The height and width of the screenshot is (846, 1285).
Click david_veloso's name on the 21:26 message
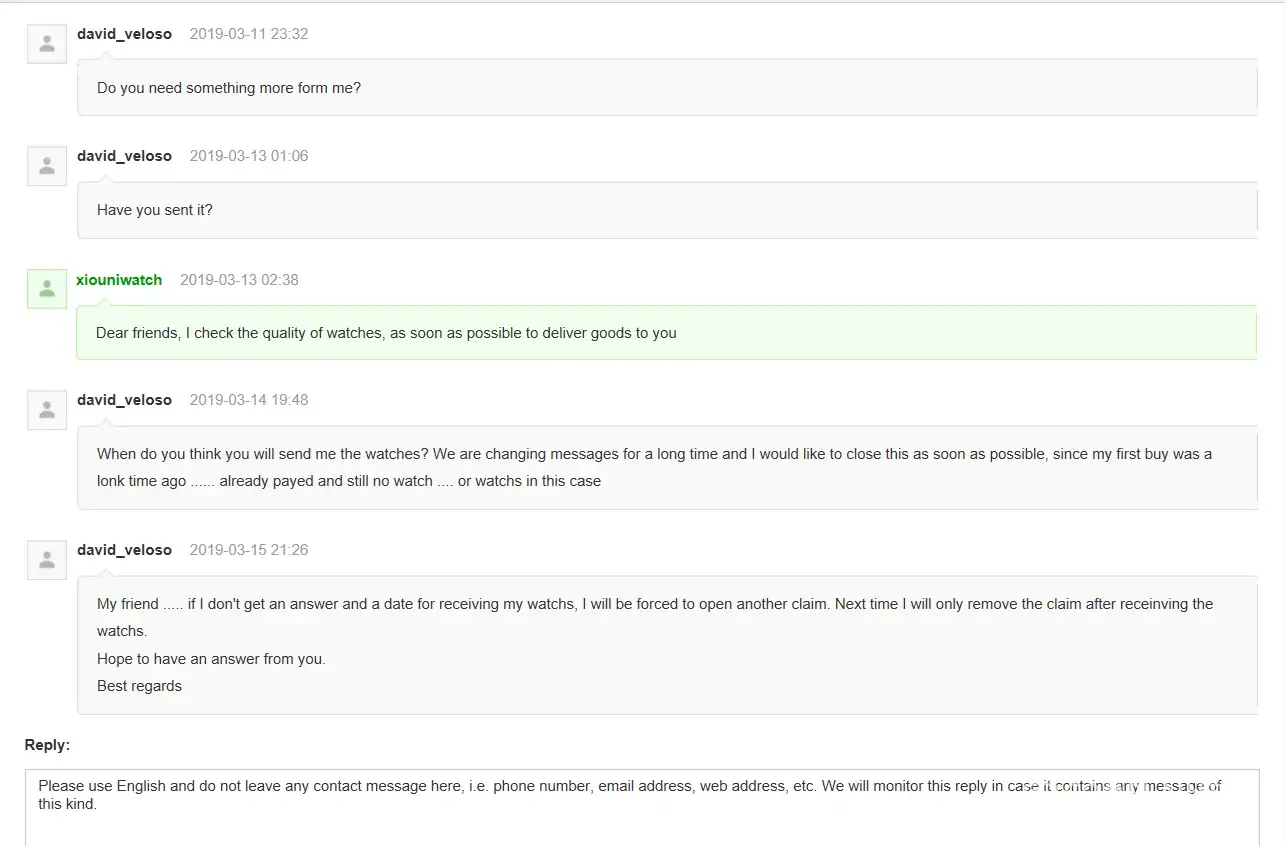tap(124, 550)
